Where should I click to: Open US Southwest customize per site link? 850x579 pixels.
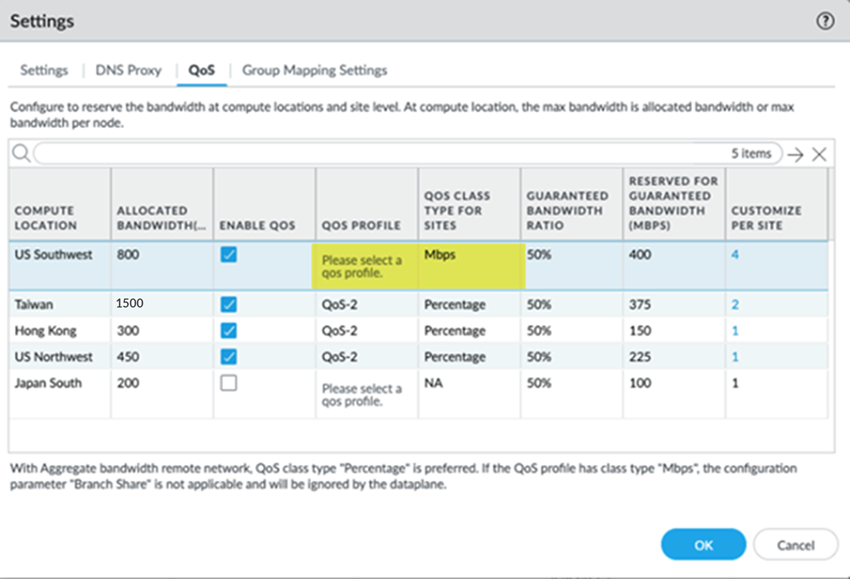tap(735, 255)
